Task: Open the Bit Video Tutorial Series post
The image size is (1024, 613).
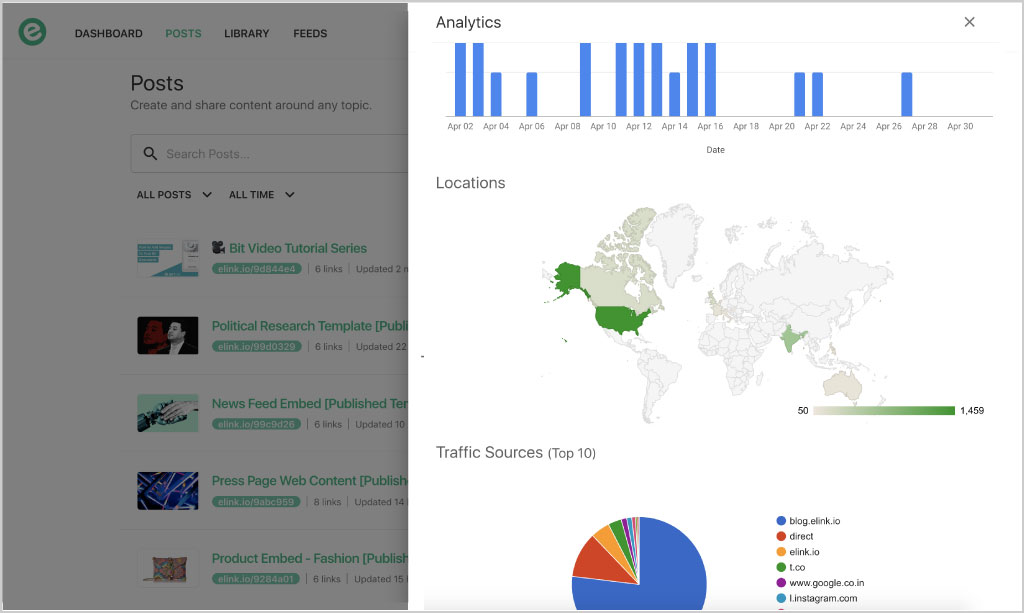Action: (297, 248)
